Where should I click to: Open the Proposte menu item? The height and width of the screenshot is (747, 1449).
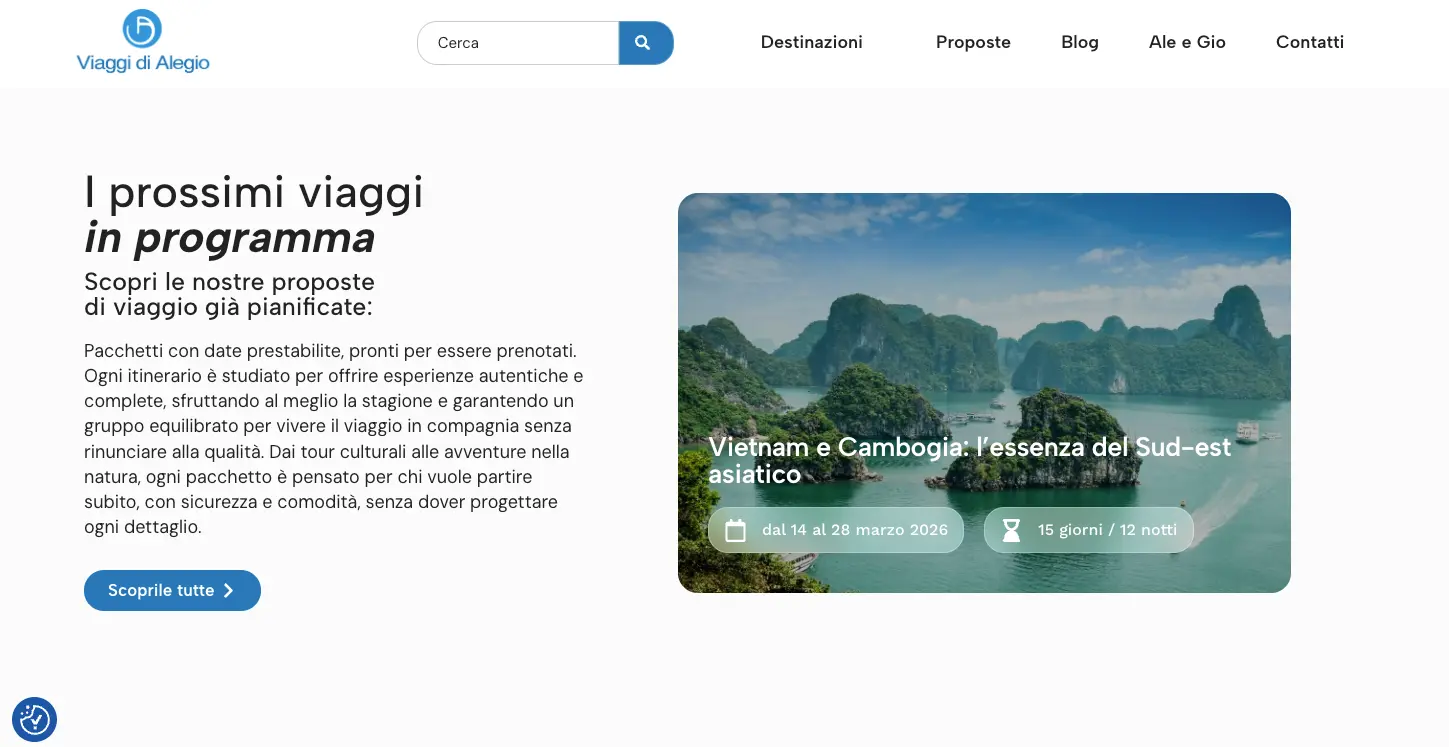[x=973, y=42]
